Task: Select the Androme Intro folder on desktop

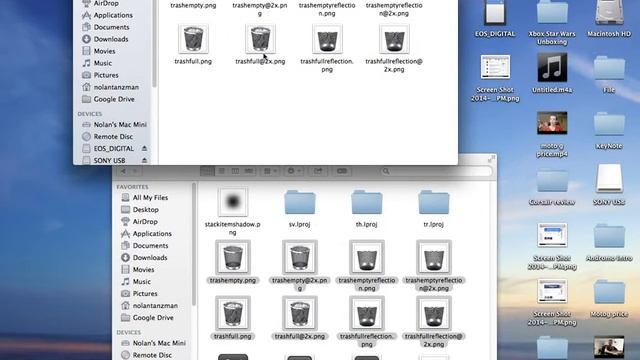Action: pyautogui.click(x=609, y=236)
